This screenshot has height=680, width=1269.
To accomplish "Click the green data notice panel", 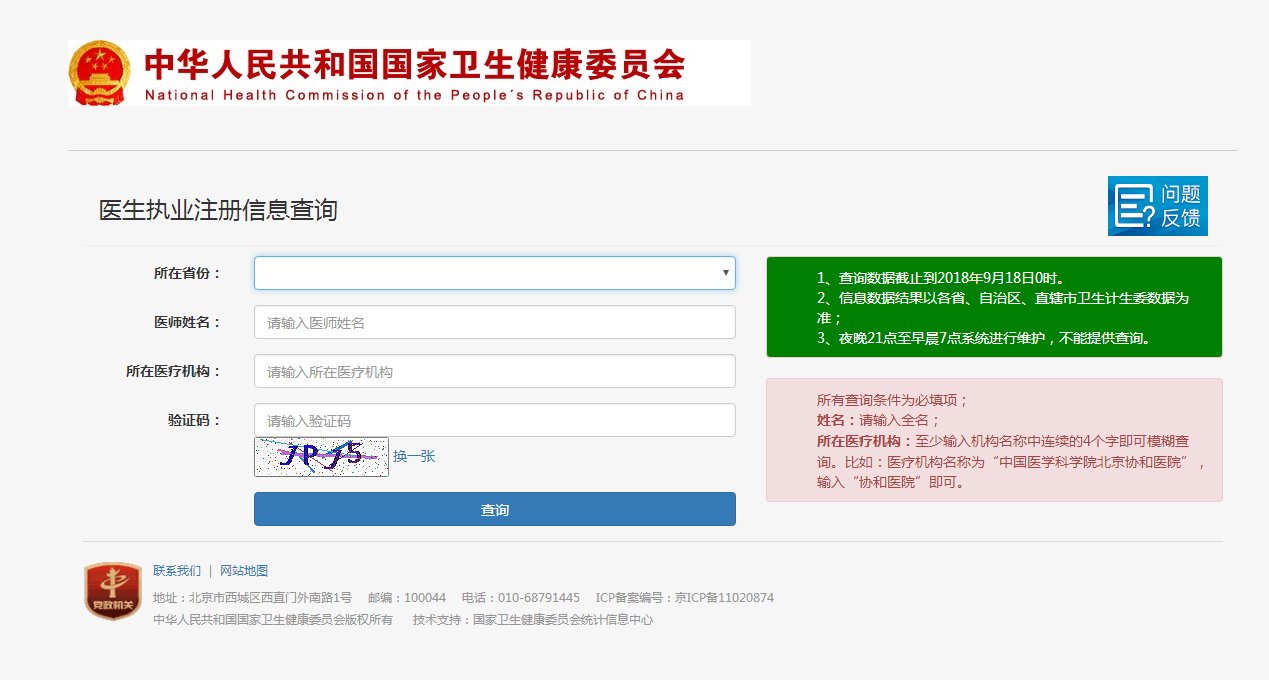I will click(x=994, y=306).
